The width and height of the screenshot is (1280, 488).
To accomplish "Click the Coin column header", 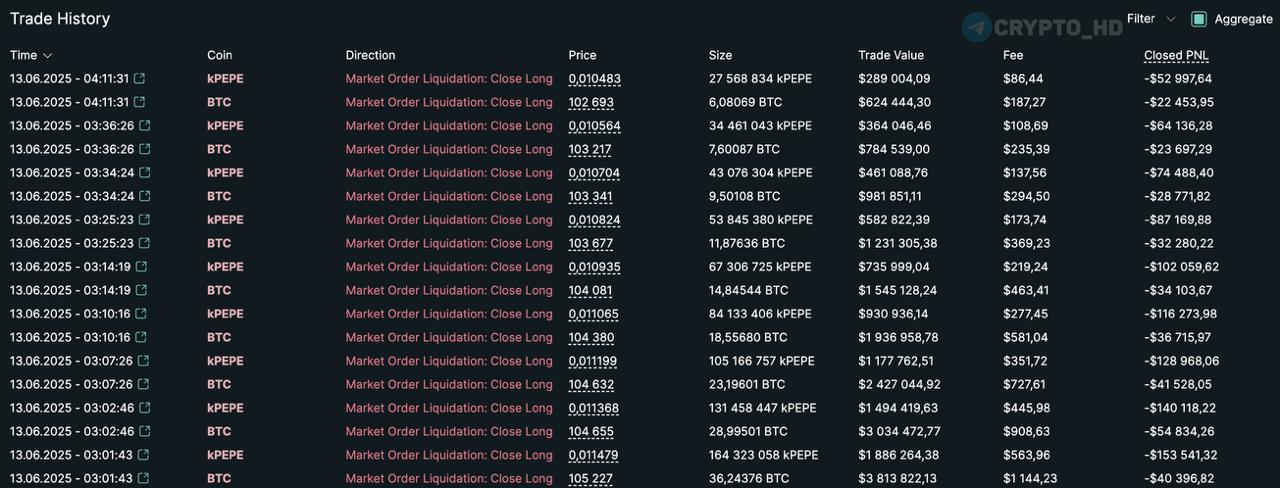I will (220, 55).
